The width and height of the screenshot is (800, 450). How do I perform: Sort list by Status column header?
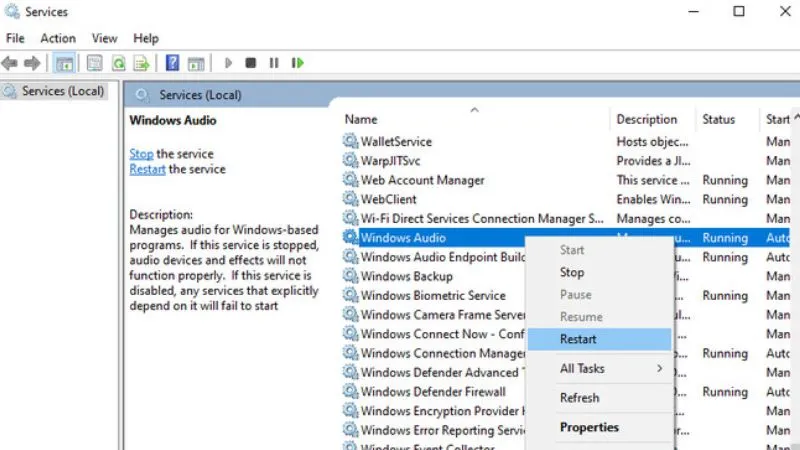point(718,119)
